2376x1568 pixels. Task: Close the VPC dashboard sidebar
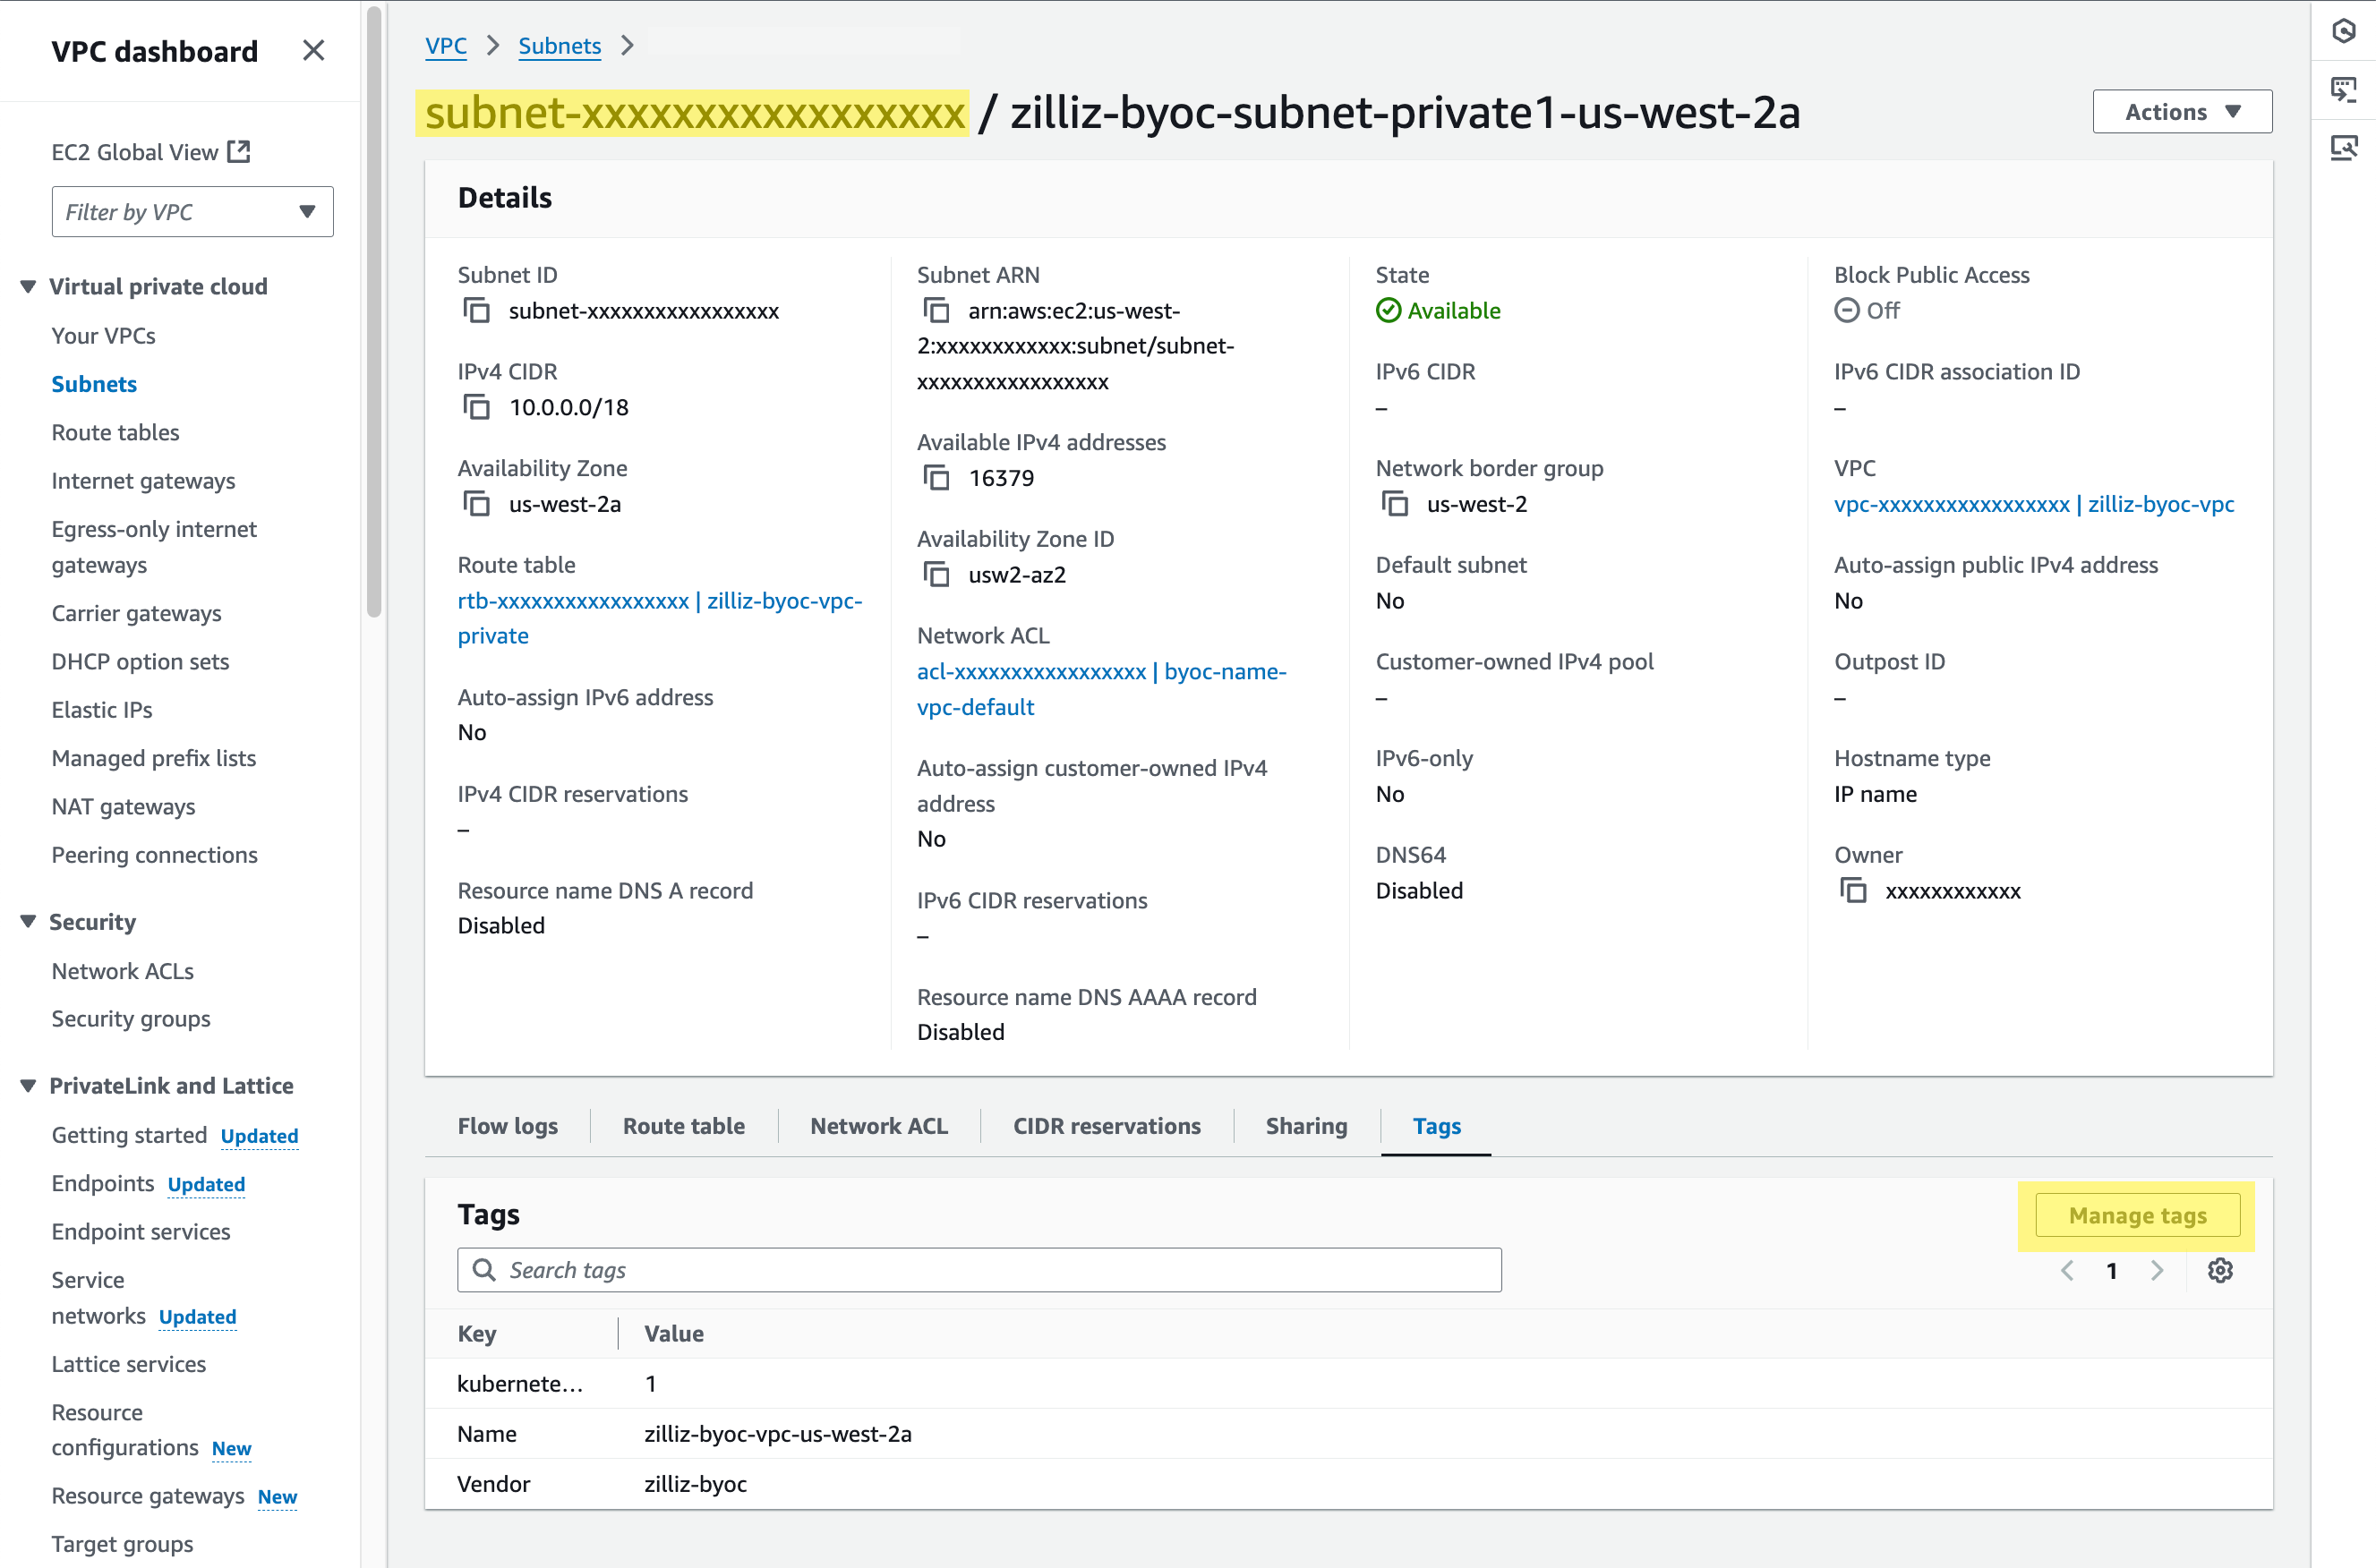click(x=313, y=51)
